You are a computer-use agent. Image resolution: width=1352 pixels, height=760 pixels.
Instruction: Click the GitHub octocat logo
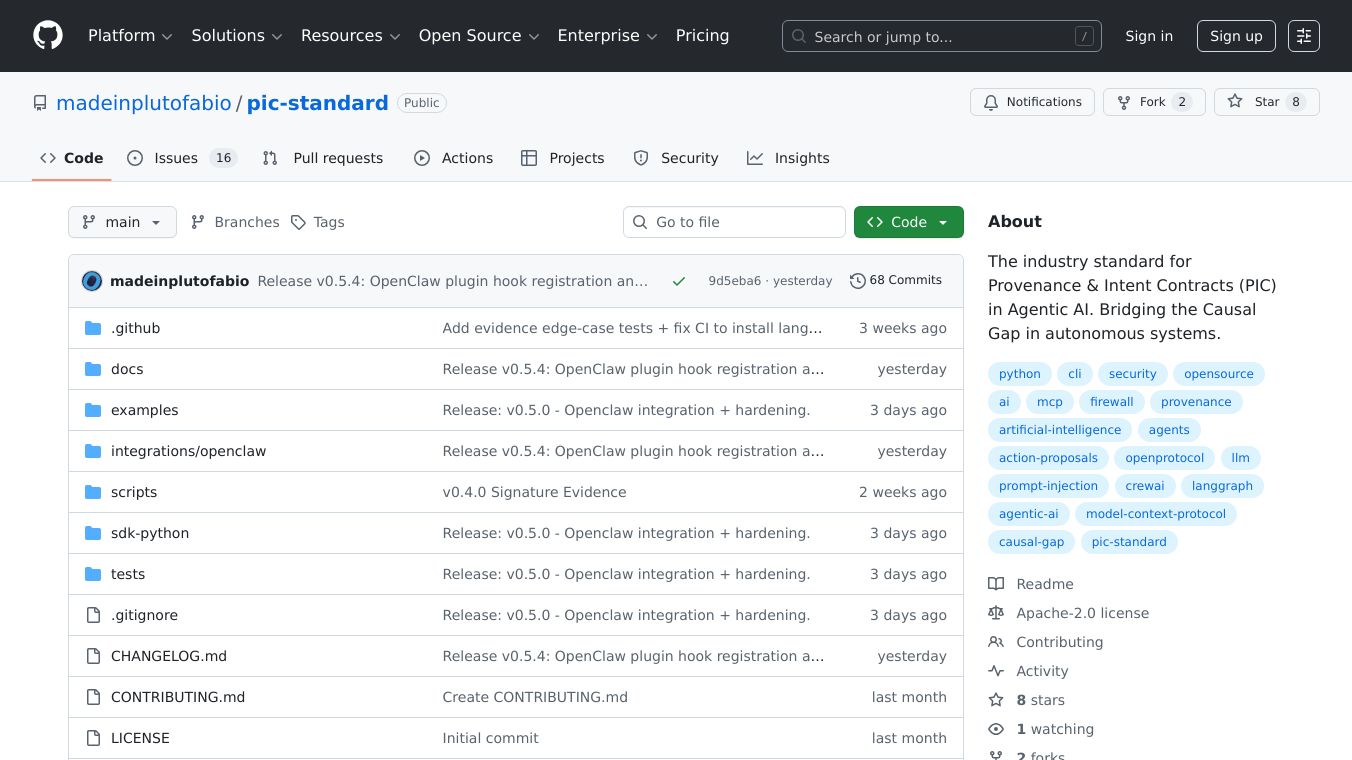click(47, 36)
